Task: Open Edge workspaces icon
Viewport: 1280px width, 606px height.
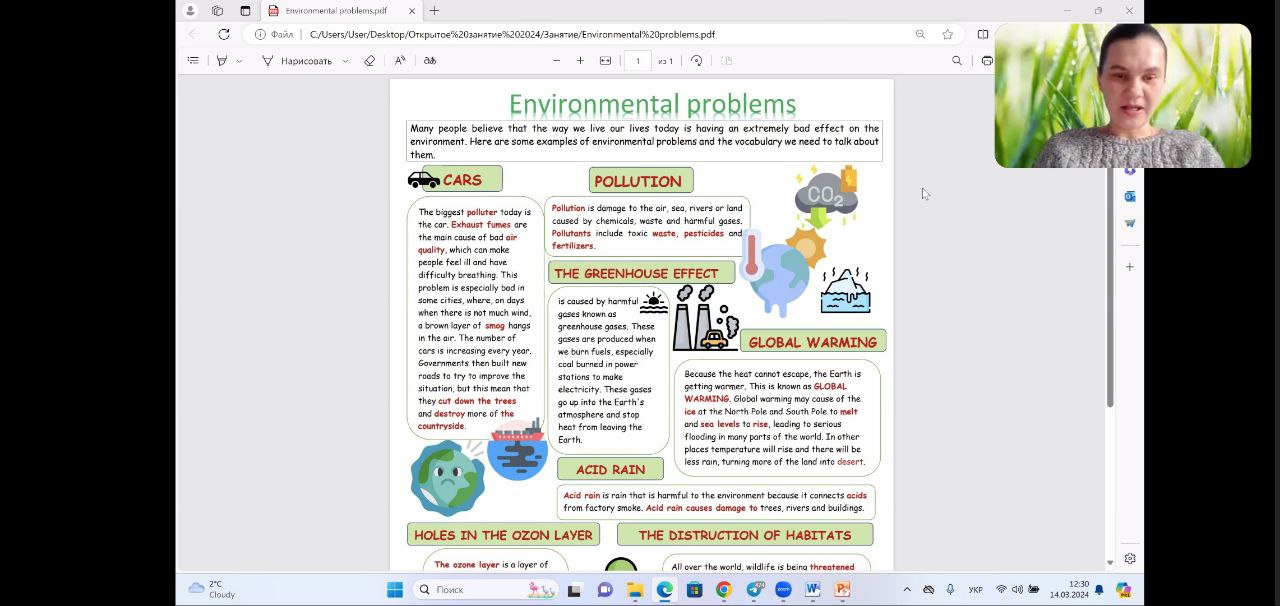Action: [217, 11]
